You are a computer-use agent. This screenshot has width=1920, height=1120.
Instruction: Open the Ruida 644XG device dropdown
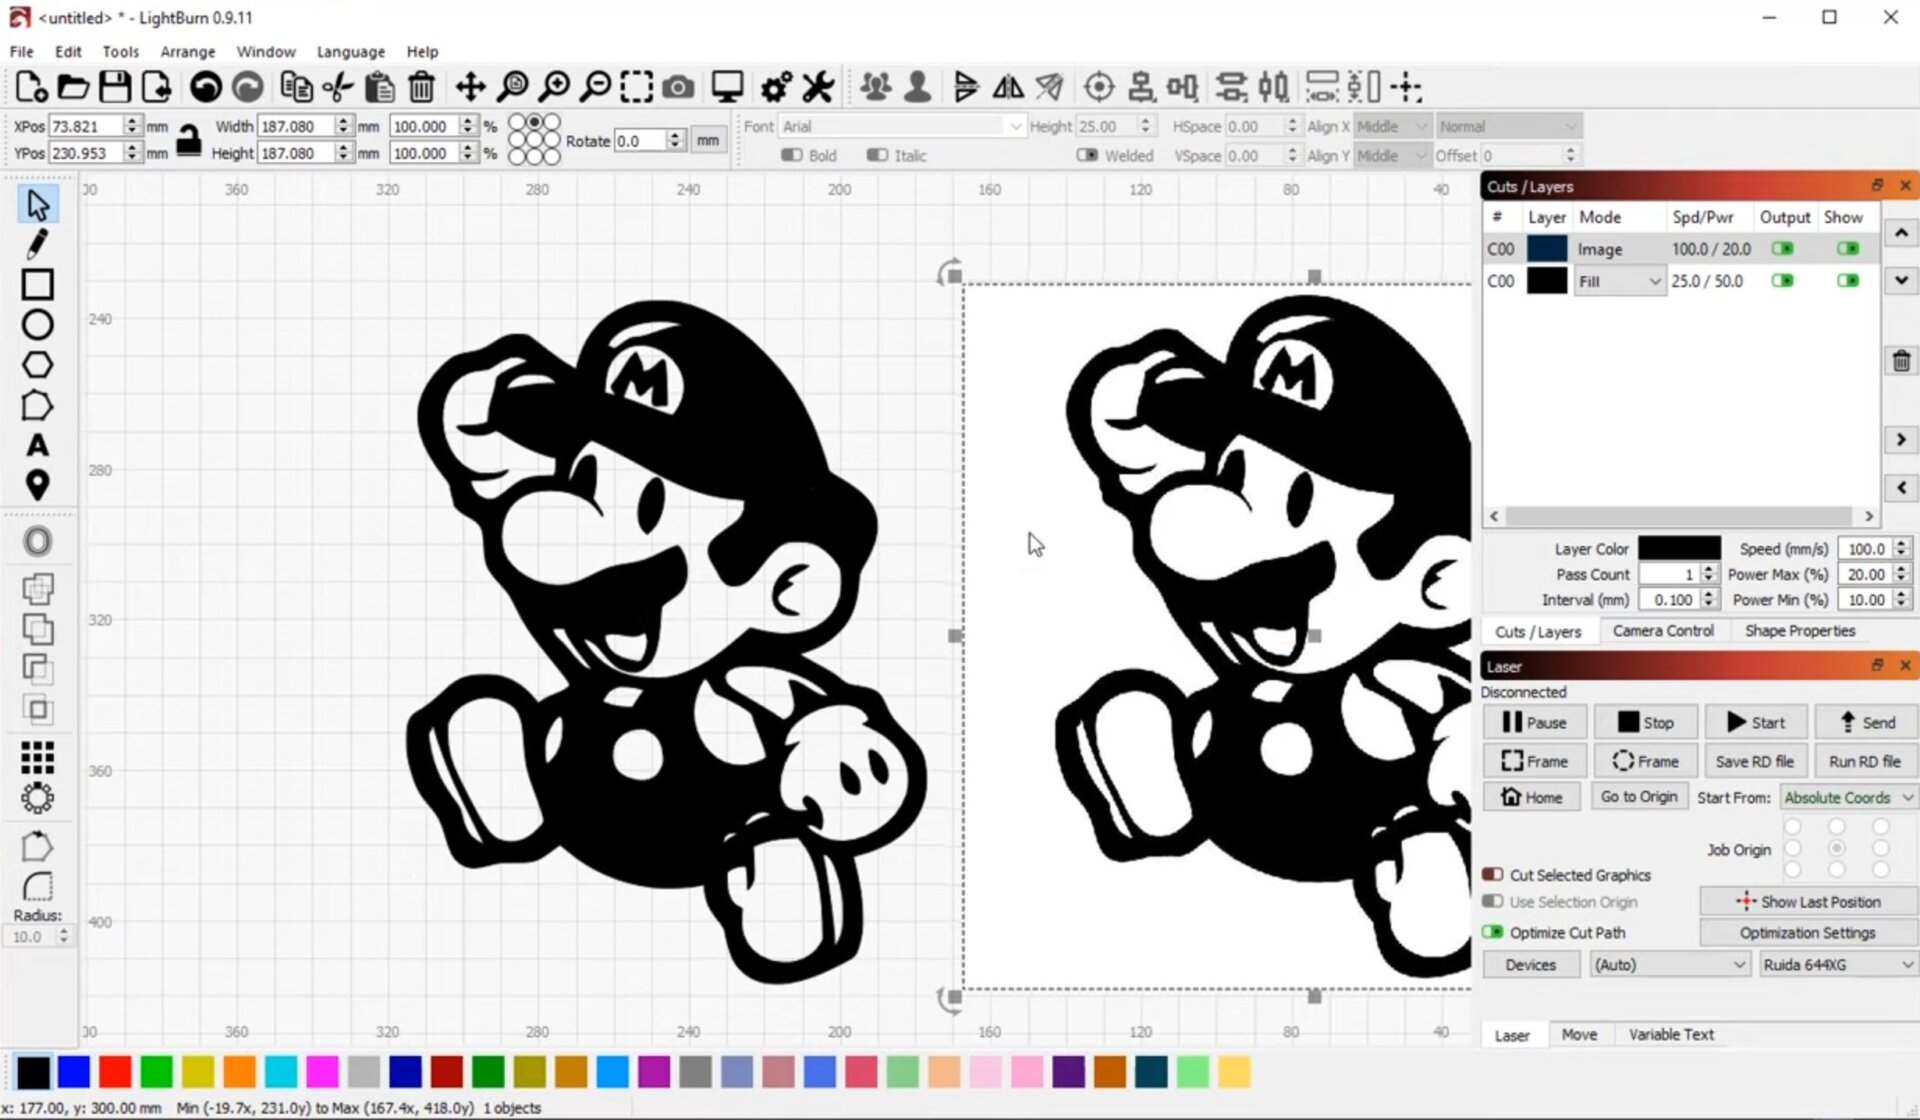click(1837, 965)
